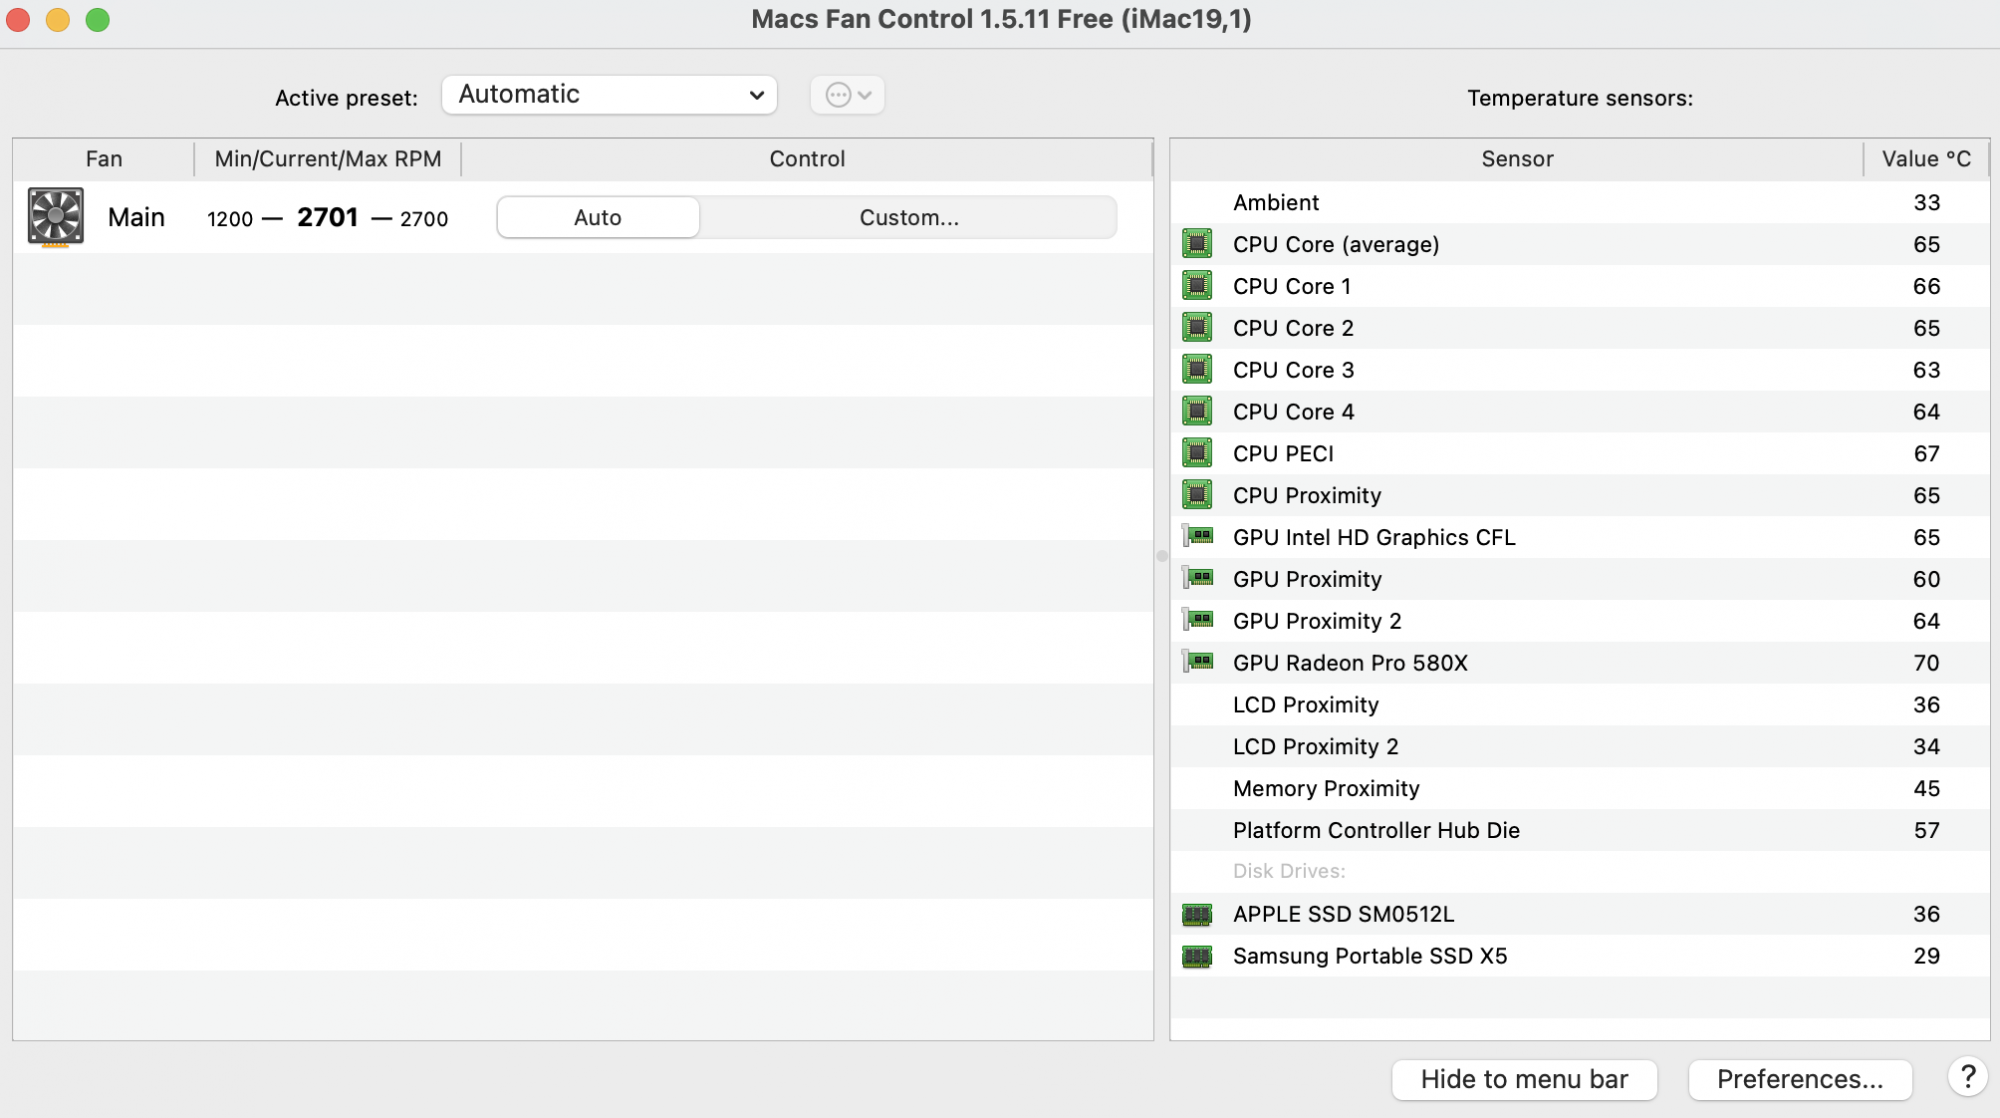
Task: Open the Active preset dropdown
Action: 609,95
